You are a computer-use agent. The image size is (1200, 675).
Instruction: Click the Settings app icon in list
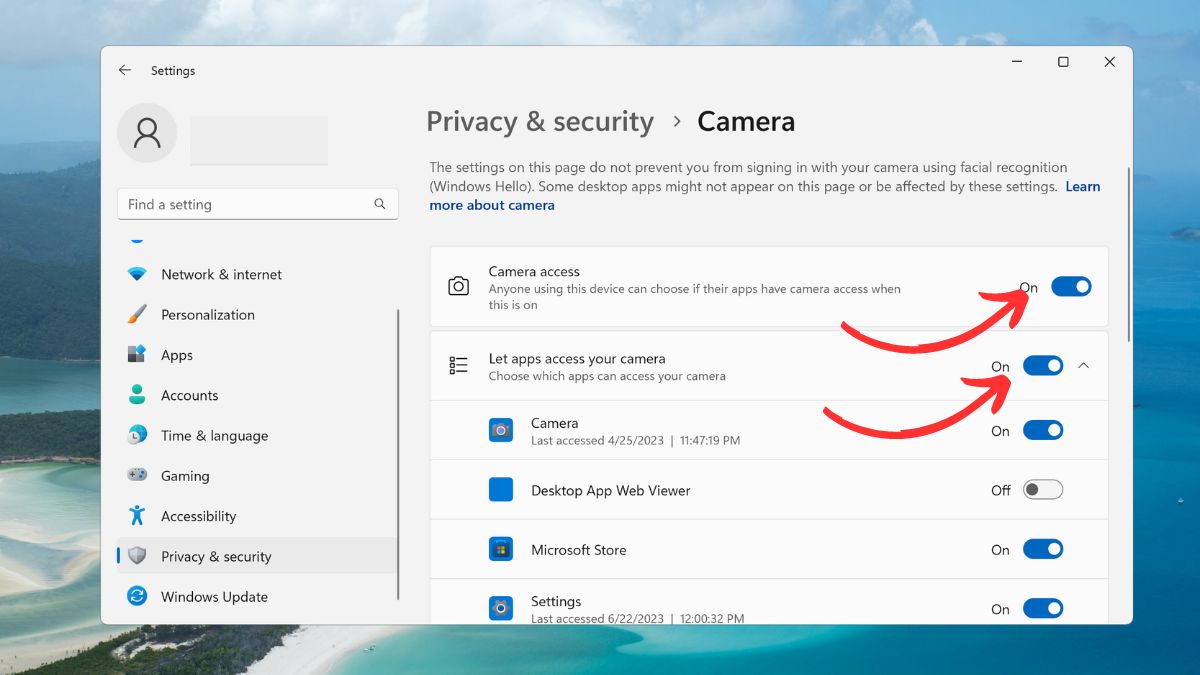[501, 608]
